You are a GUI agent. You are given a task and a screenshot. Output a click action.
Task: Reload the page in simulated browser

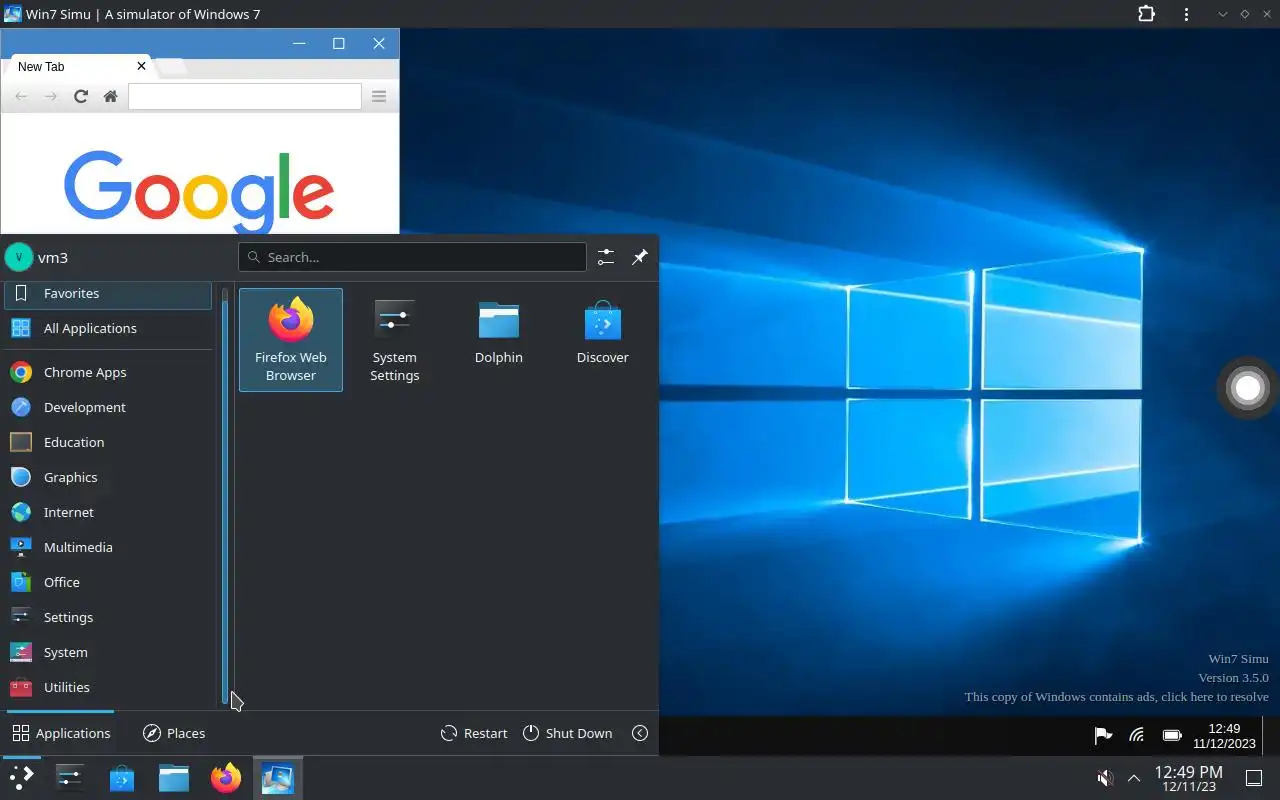click(x=81, y=96)
